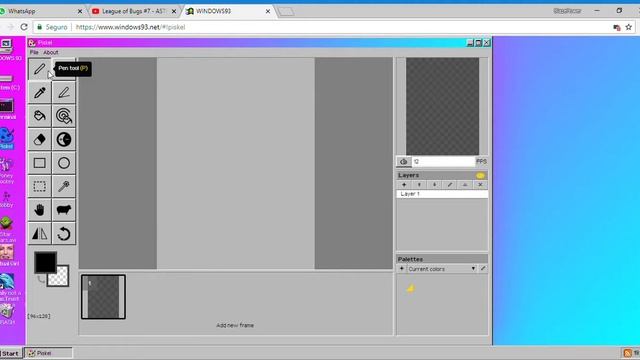
Task: Select the Paint bucket tool
Action: click(40, 116)
